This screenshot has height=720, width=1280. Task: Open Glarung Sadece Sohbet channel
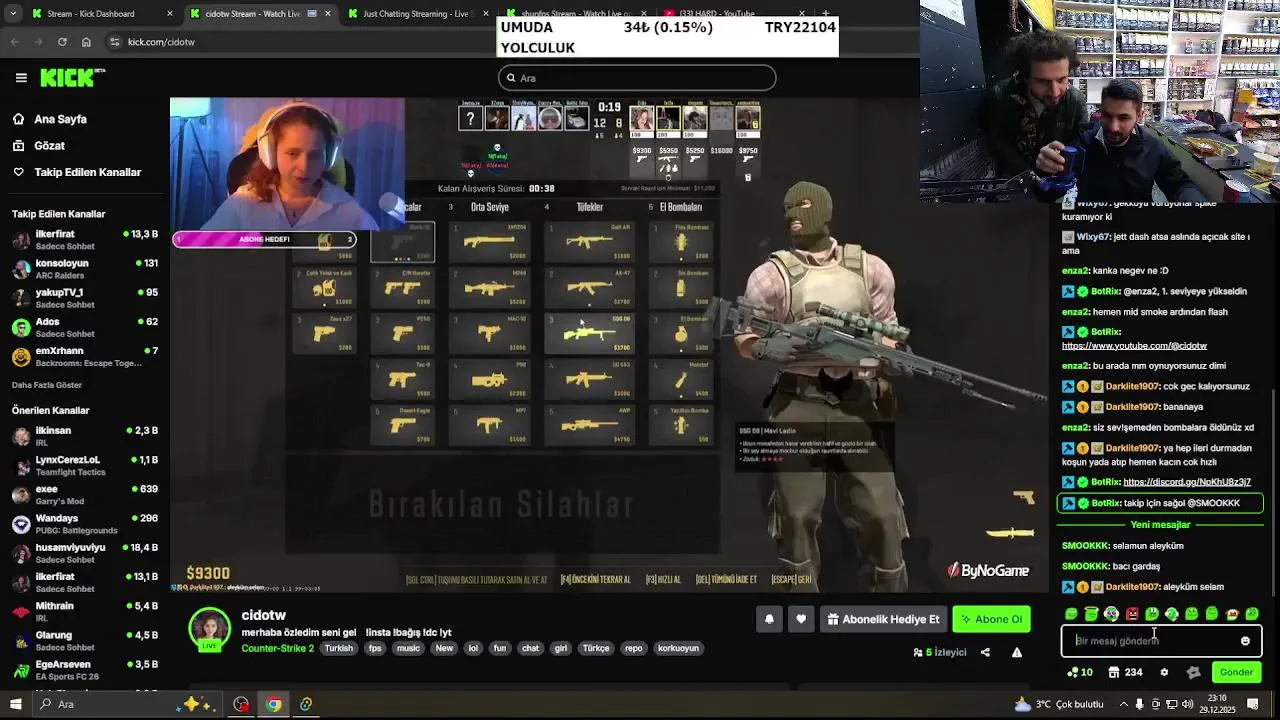pyautogui.click(x=85, y=640)
